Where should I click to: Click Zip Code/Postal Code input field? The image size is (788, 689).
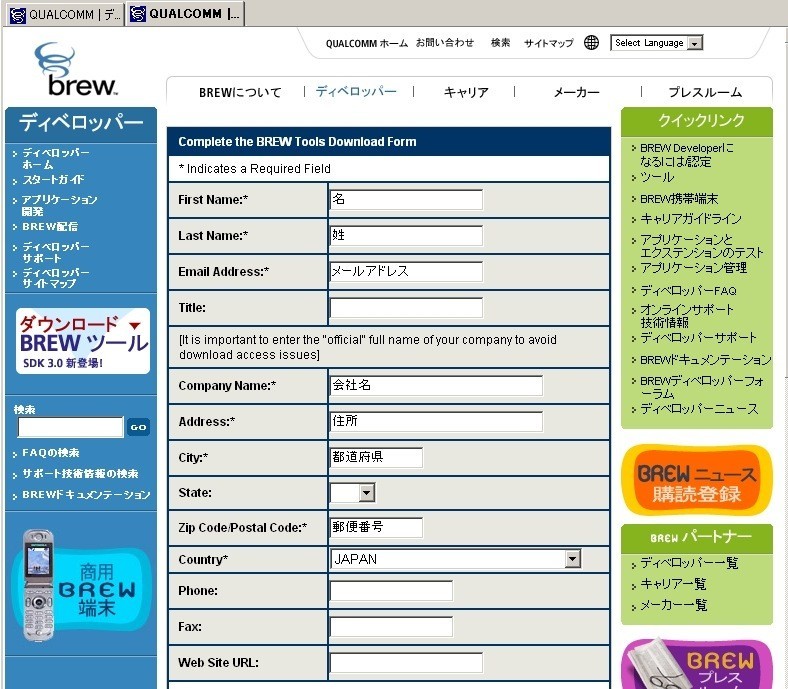coord(376,527)
